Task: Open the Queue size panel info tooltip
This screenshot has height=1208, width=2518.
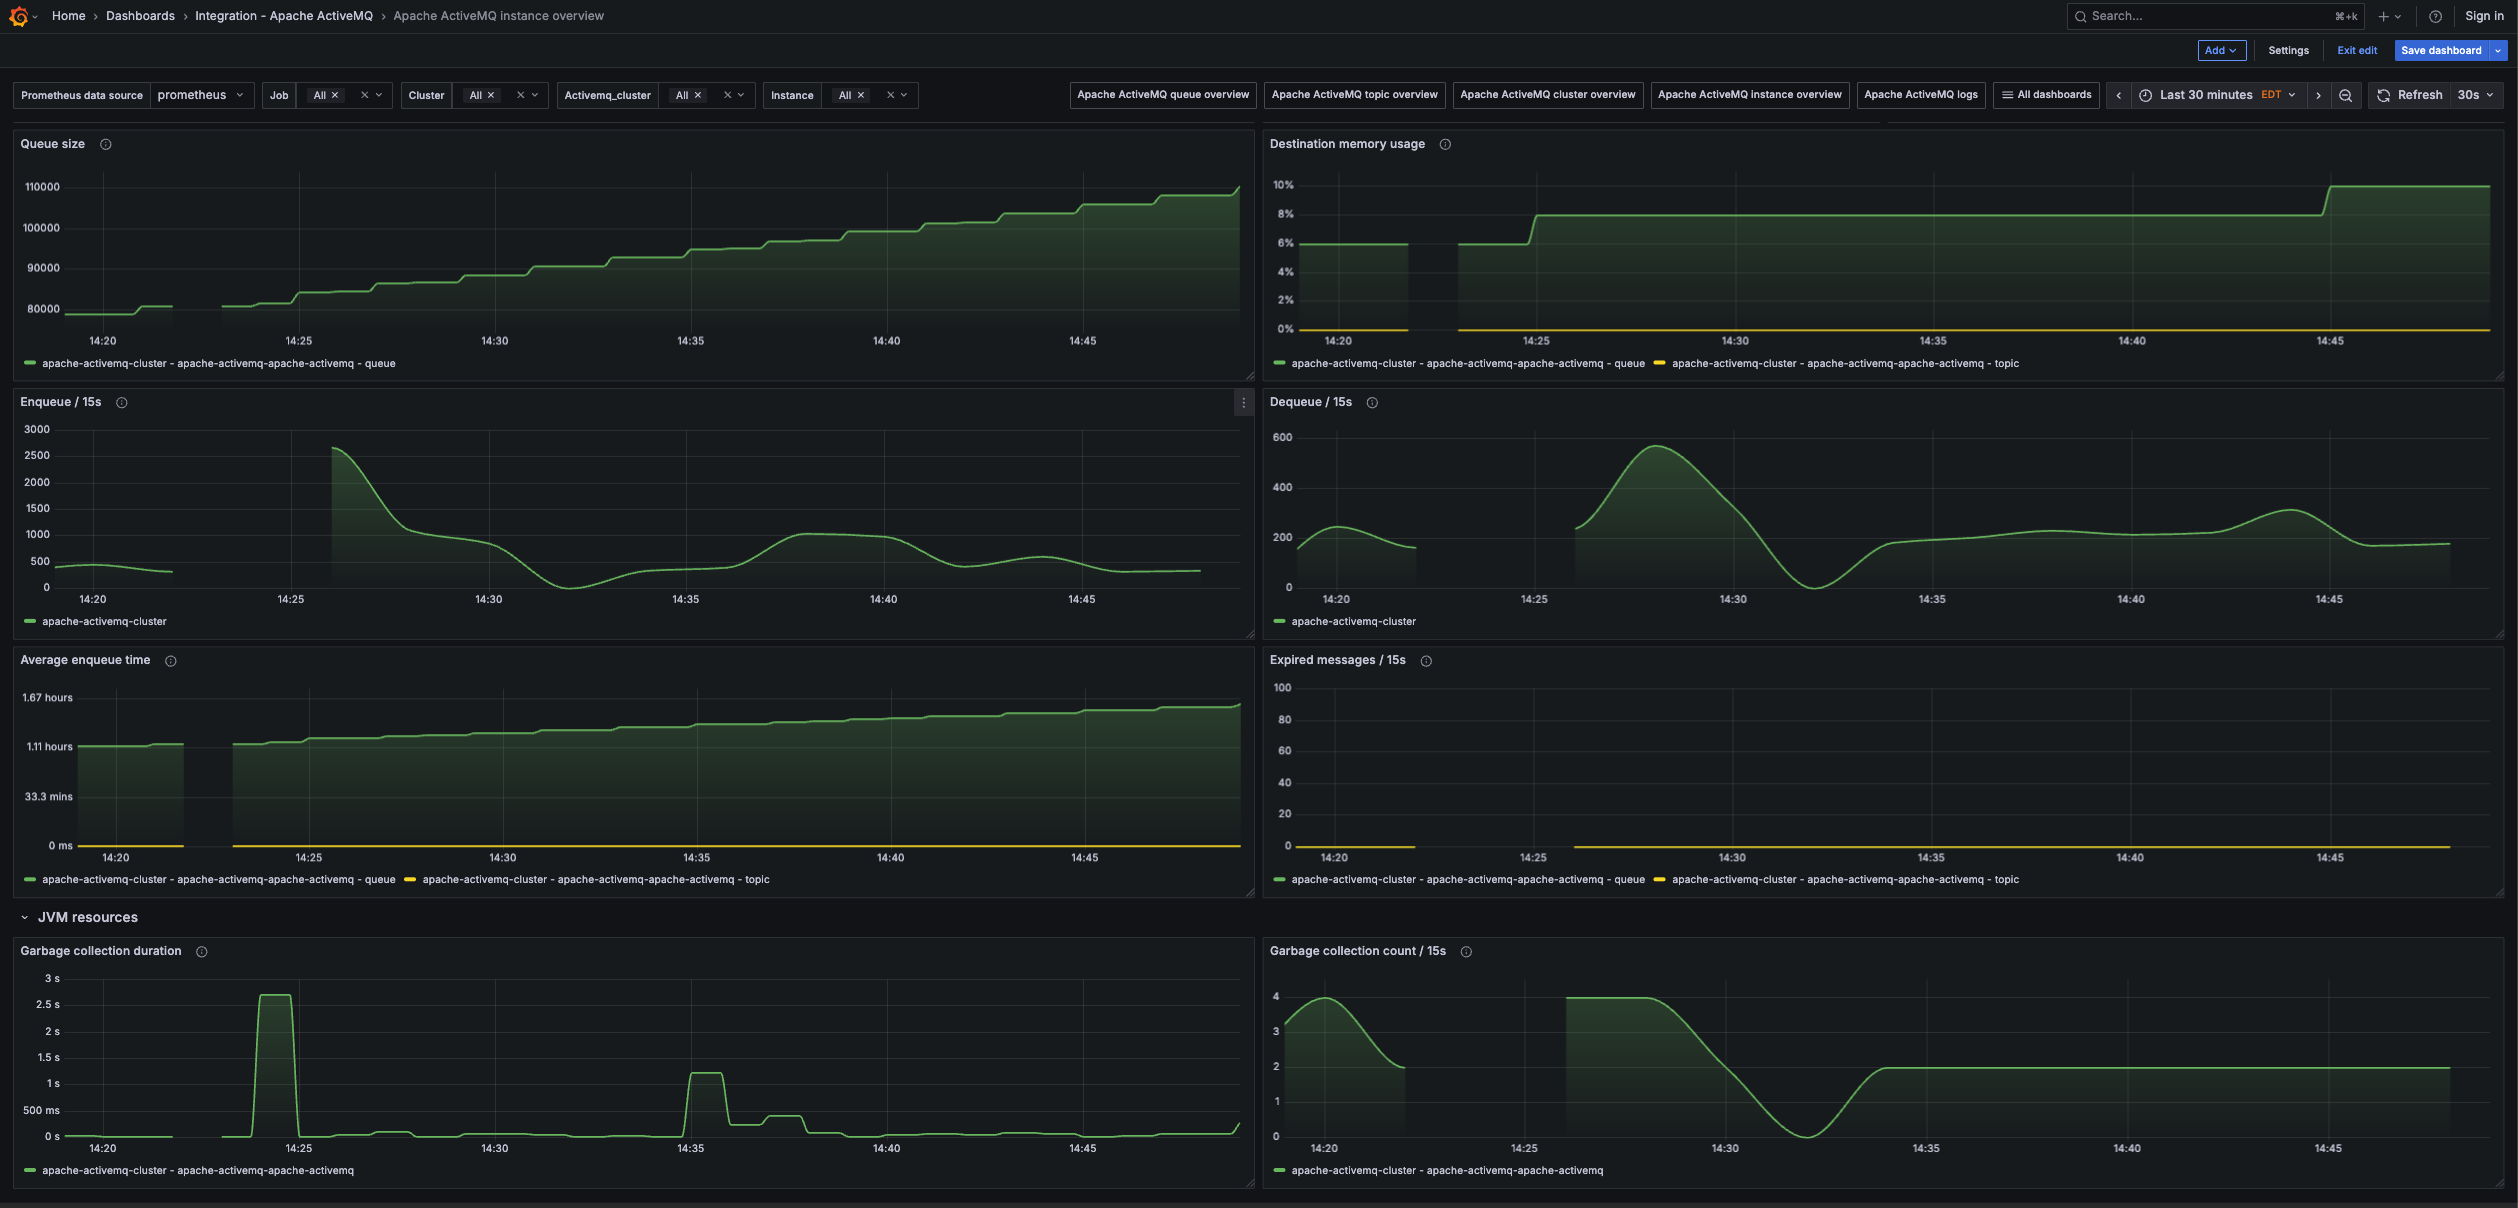Action: (x=106, y=144)
